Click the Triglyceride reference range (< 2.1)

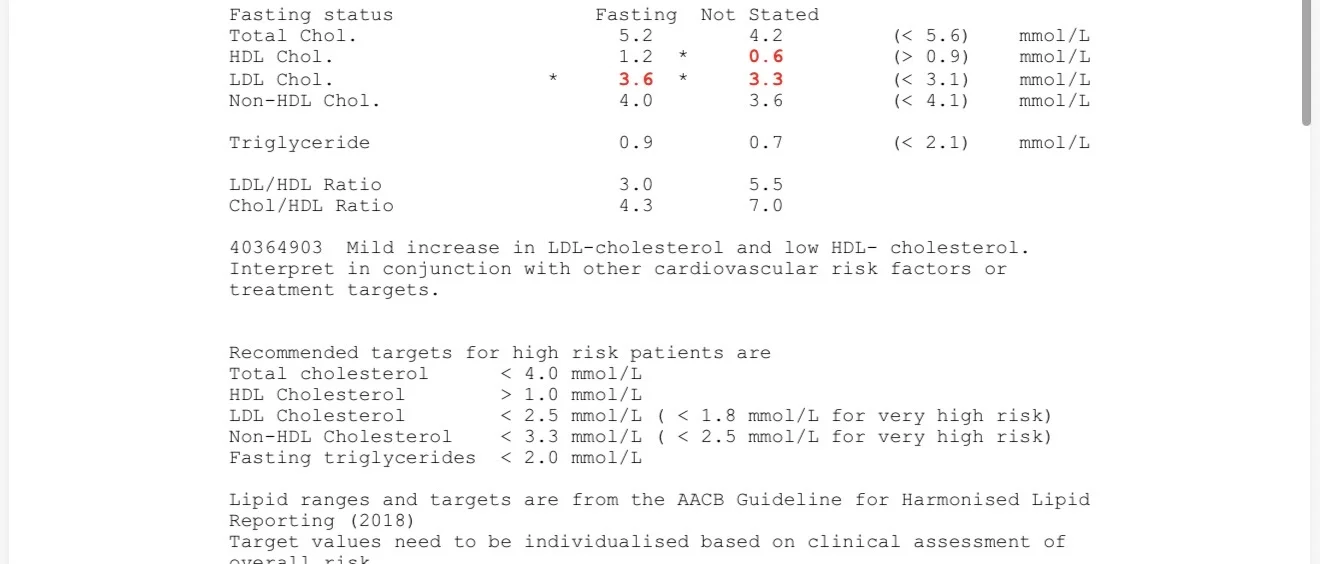click(931, 143)
